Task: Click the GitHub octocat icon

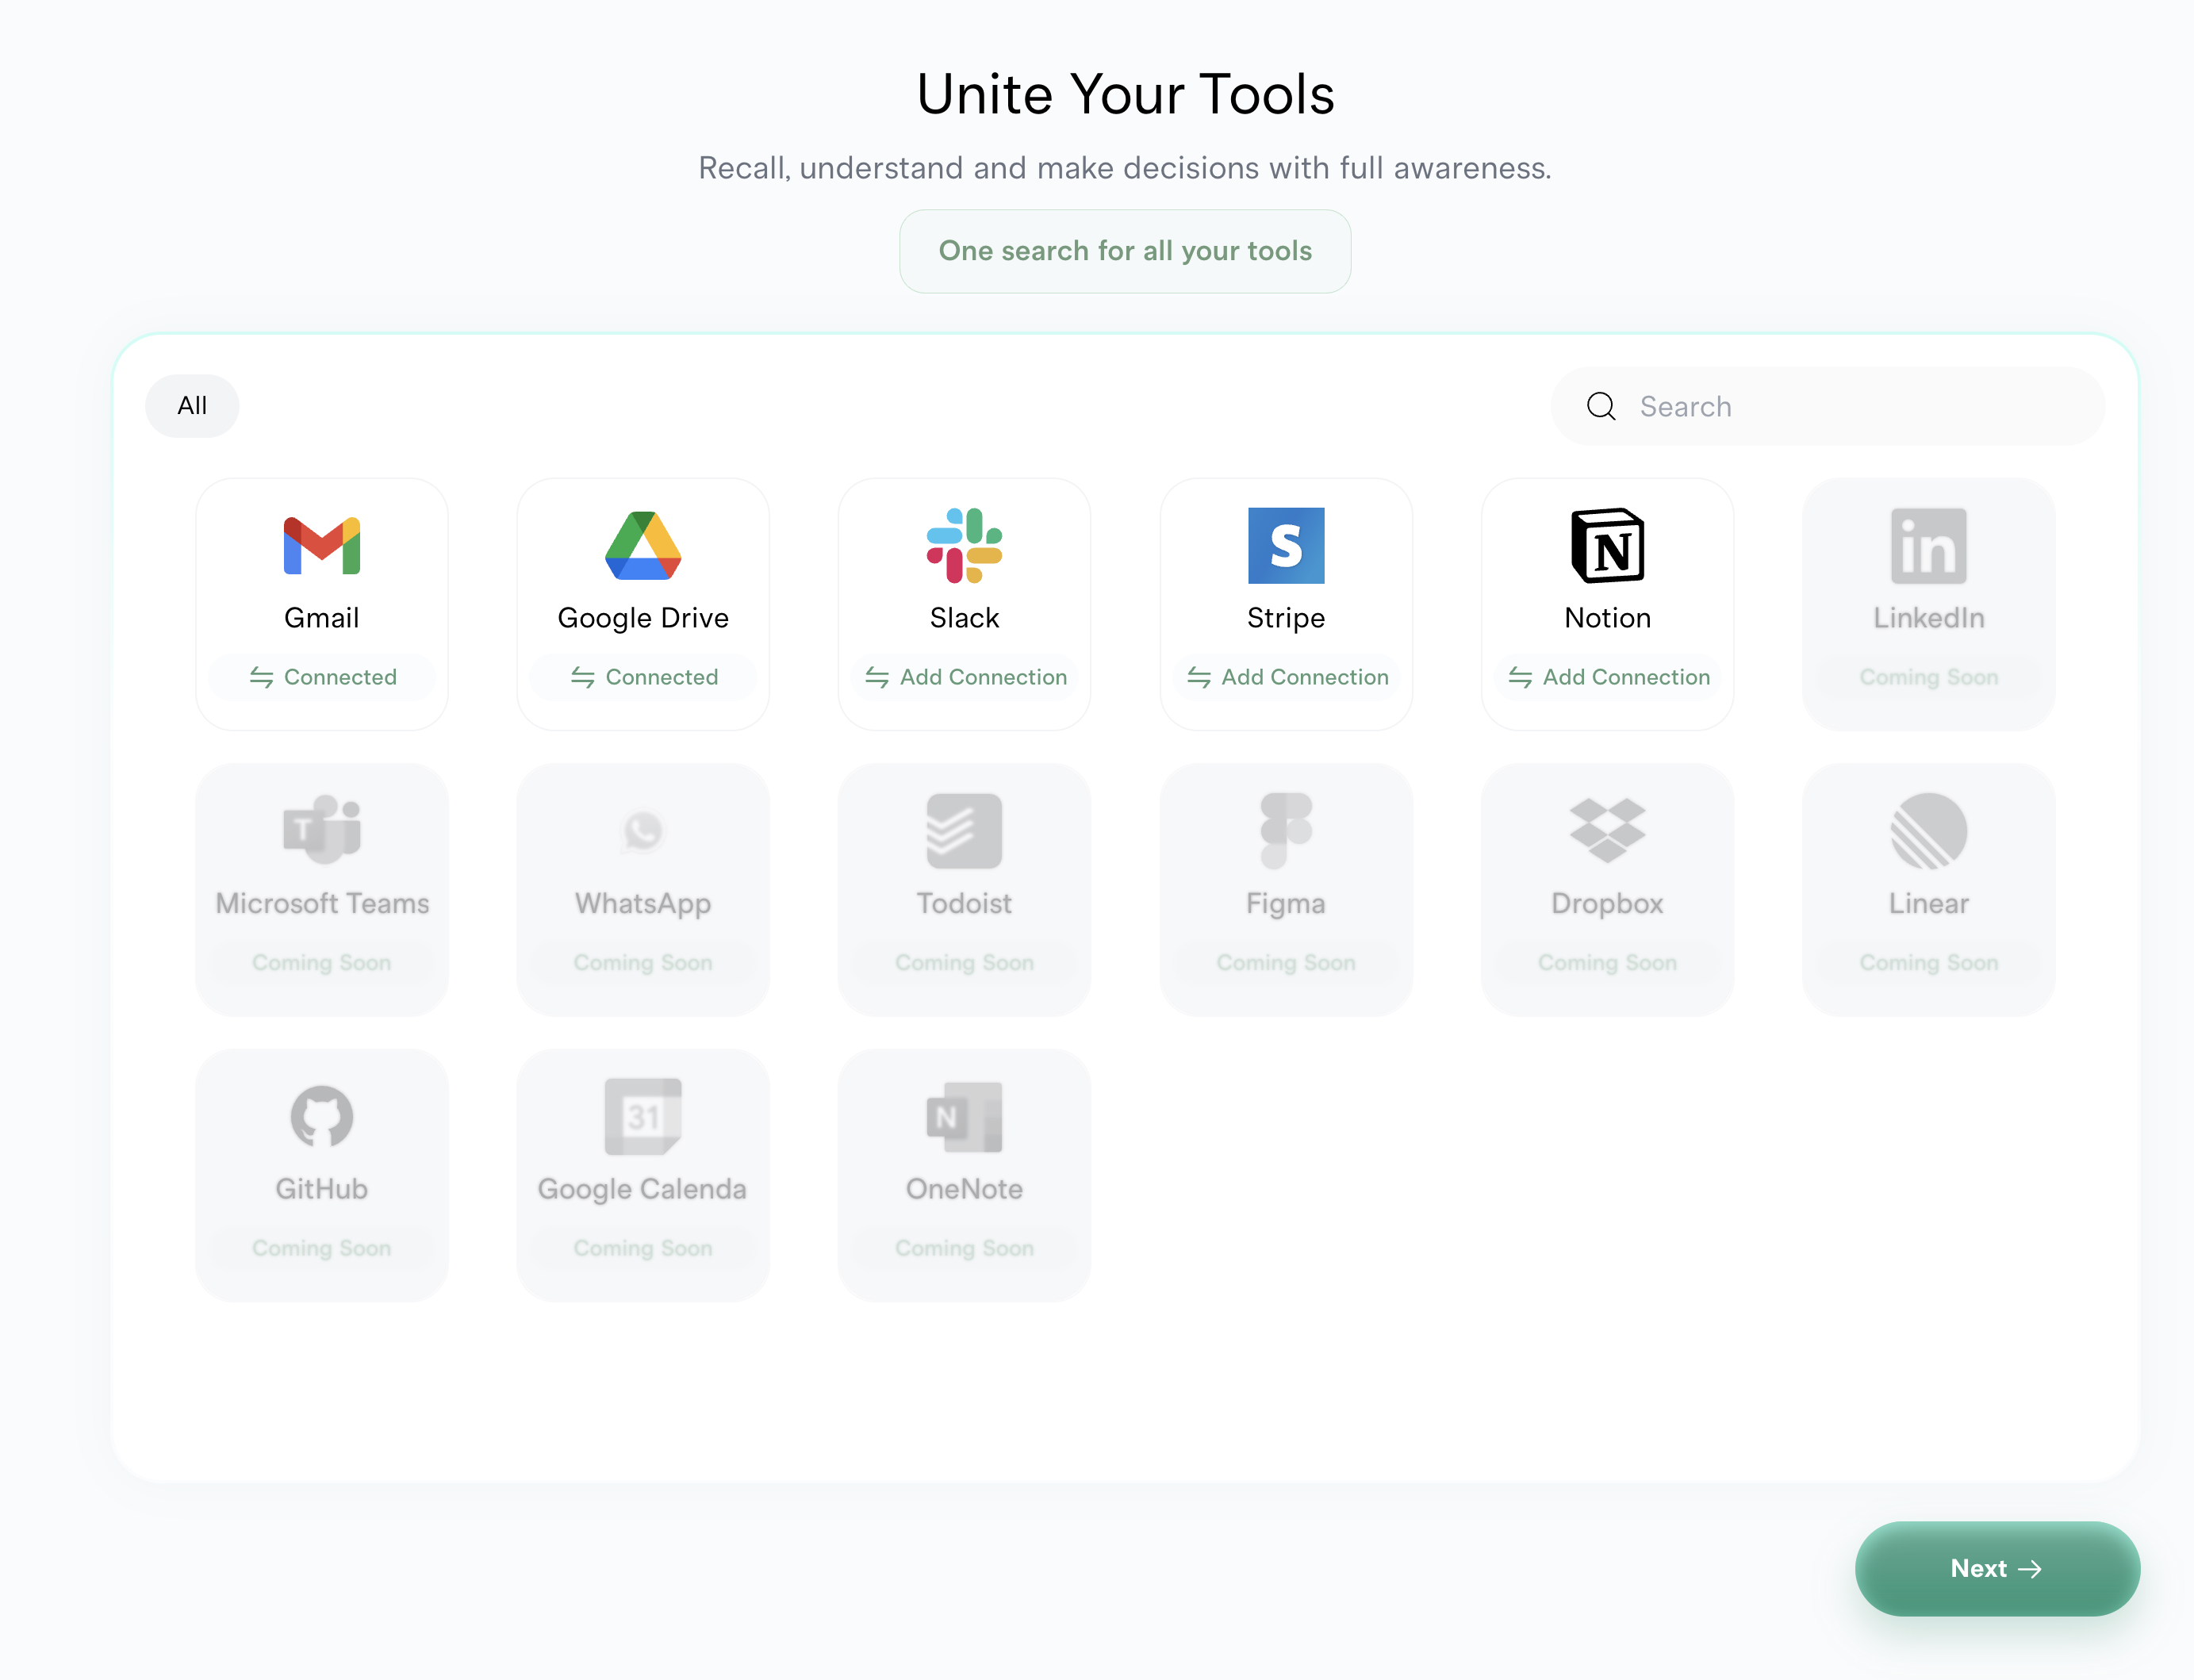Action: pos(321,1116)
